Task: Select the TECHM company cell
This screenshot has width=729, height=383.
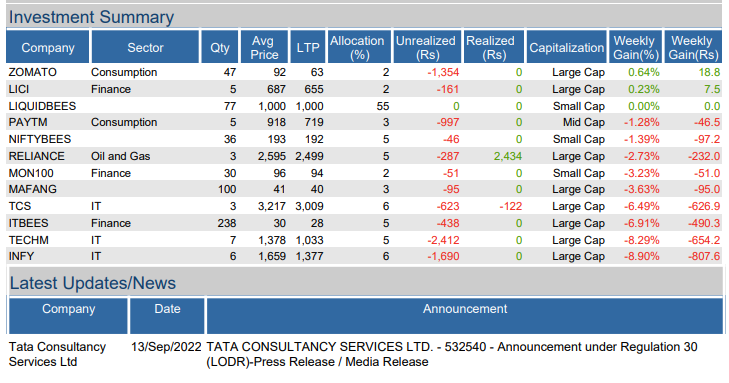Action: tap(28, 240)
